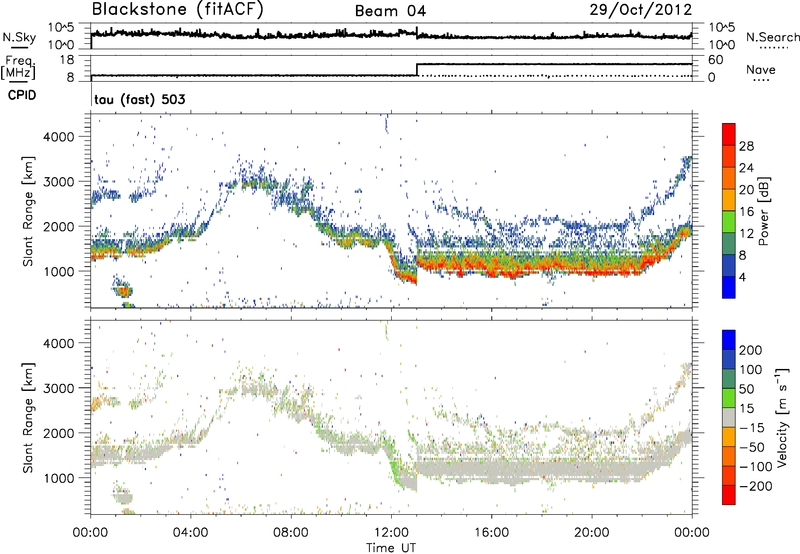Click the velocity panel's Slant Range [km] label
Screen dimensions: 800x554
(28, 417)
